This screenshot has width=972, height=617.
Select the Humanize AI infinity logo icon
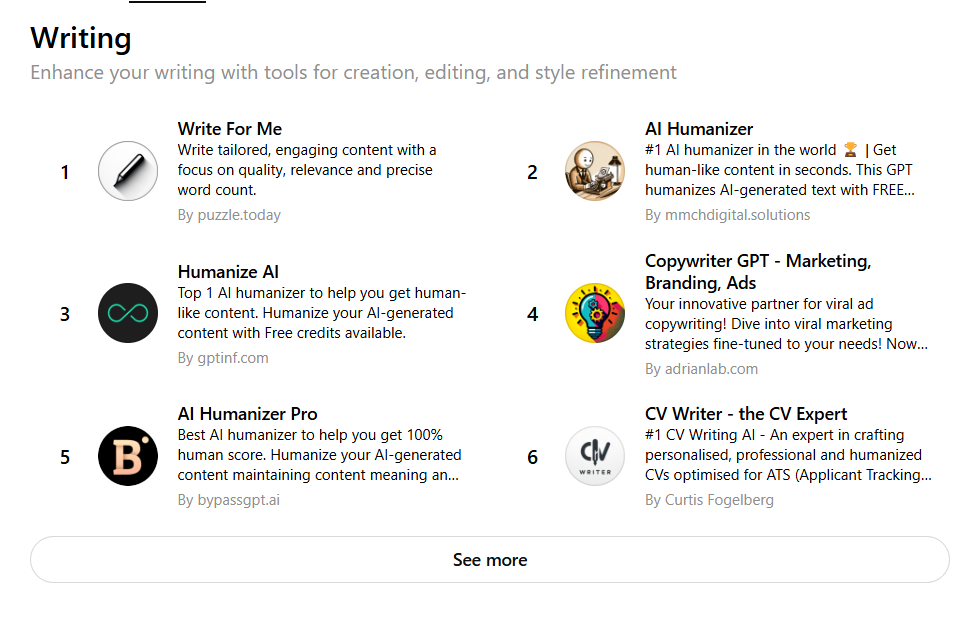coord(128,313)
